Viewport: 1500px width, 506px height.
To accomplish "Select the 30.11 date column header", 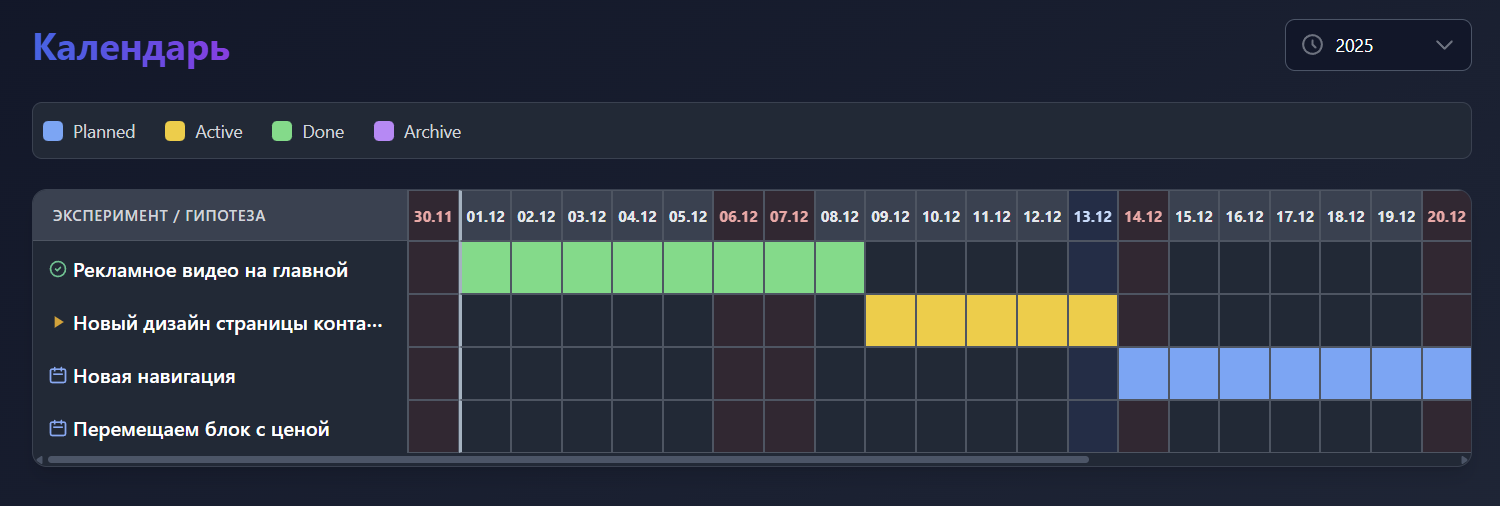I will pyautogui.click(x=433, y=216).
